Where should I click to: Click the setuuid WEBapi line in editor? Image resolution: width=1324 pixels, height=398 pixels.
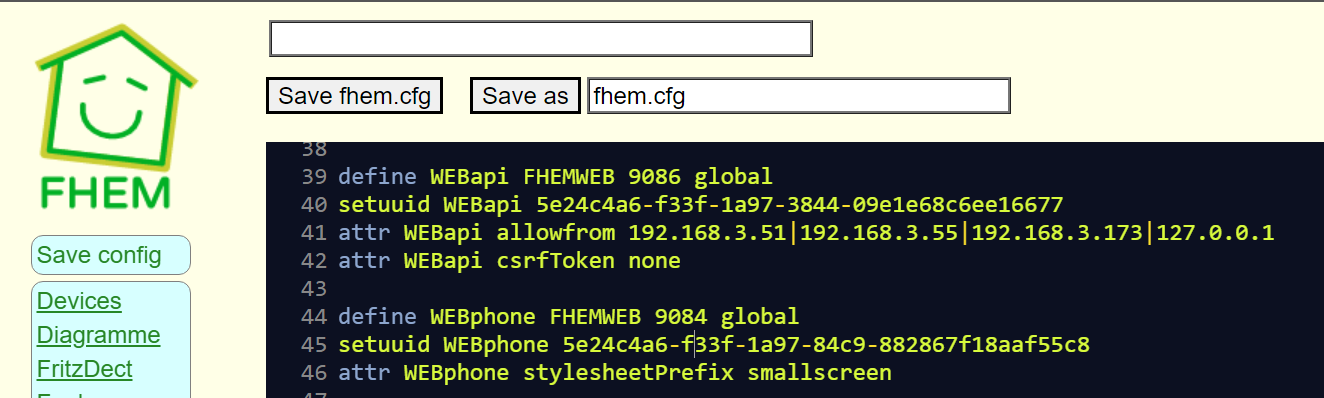point(700,205)
